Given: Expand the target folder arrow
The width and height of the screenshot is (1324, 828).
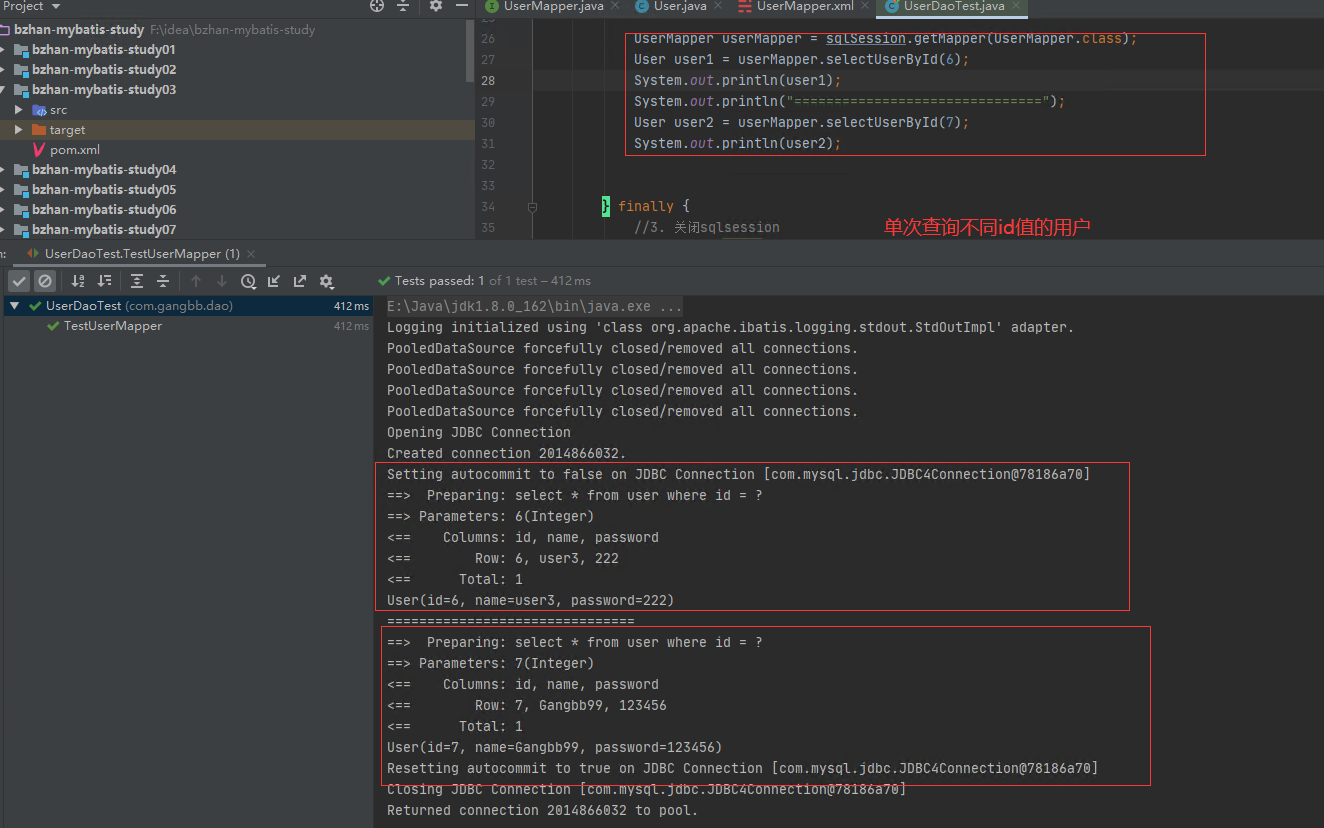Looking at the screenshot, I should 19,129.
